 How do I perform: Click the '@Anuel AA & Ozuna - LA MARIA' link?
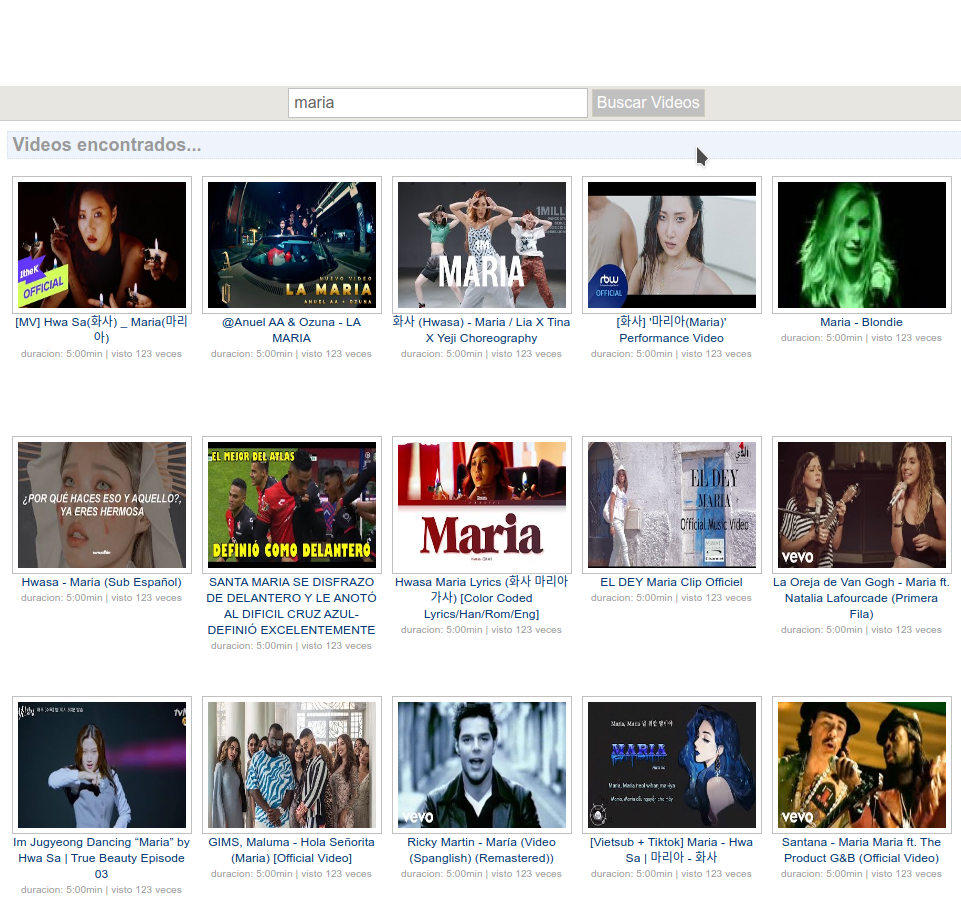click(292, 330)
